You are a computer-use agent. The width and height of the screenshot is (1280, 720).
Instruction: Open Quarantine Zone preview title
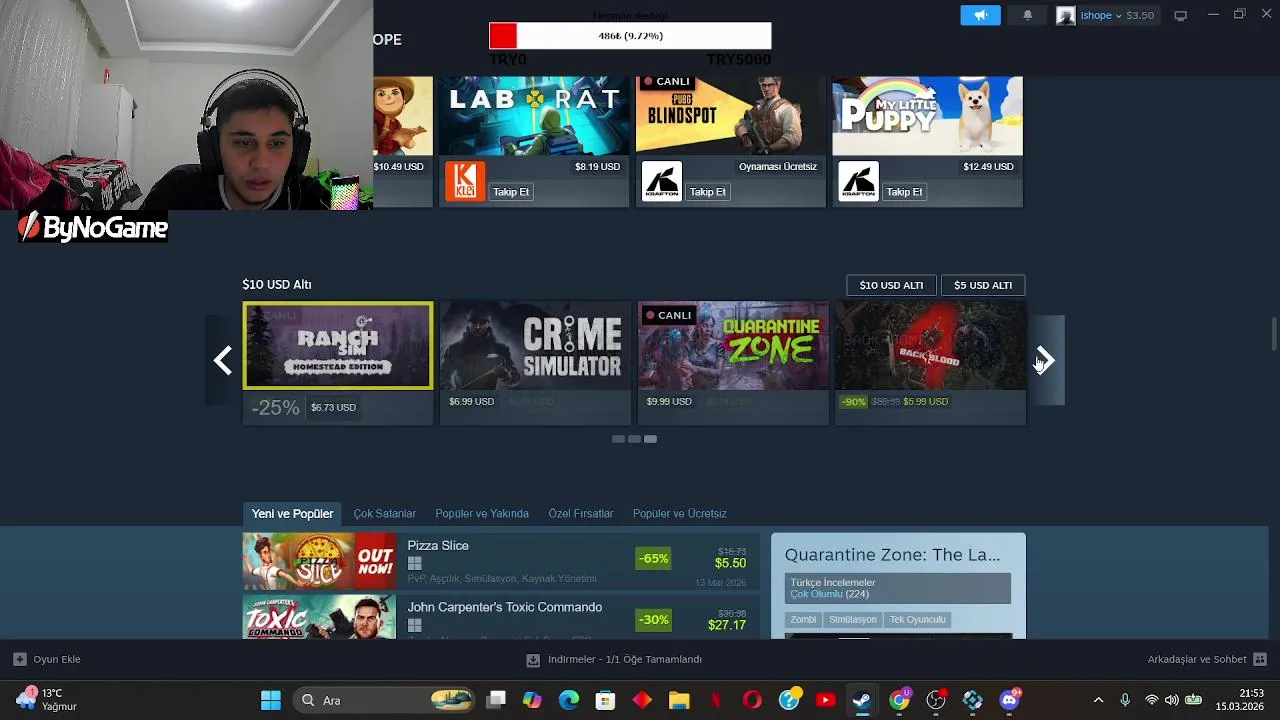point(892,555)
